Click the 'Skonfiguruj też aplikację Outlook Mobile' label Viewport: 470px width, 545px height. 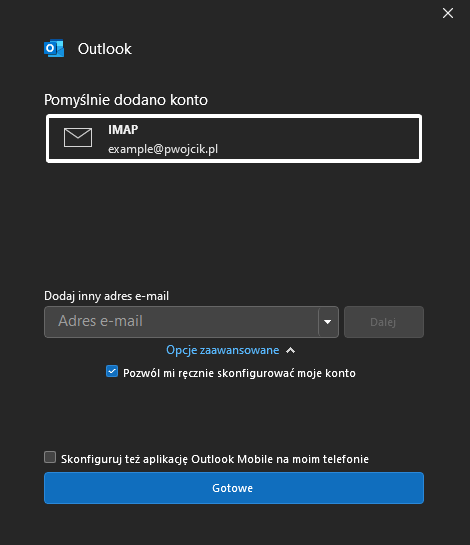215,459
